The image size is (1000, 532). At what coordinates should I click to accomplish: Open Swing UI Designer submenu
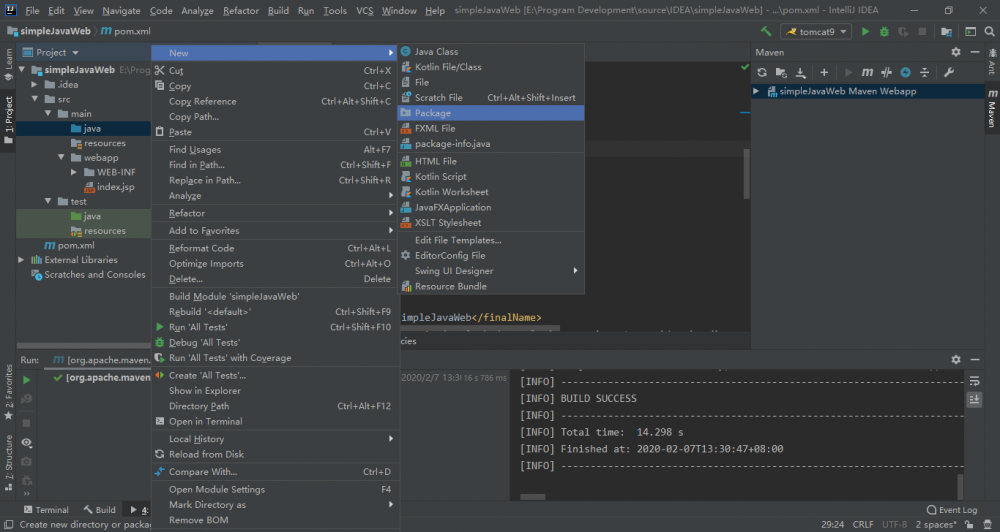[x=490, y=271]
